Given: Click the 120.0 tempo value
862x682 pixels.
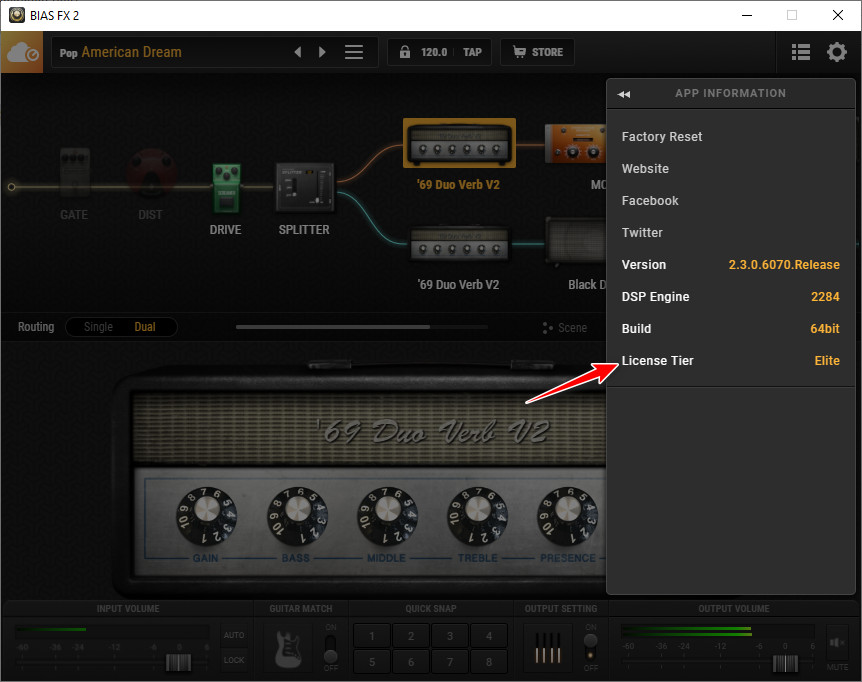Looking at the screenshot, I should click(x=434, y=52).
